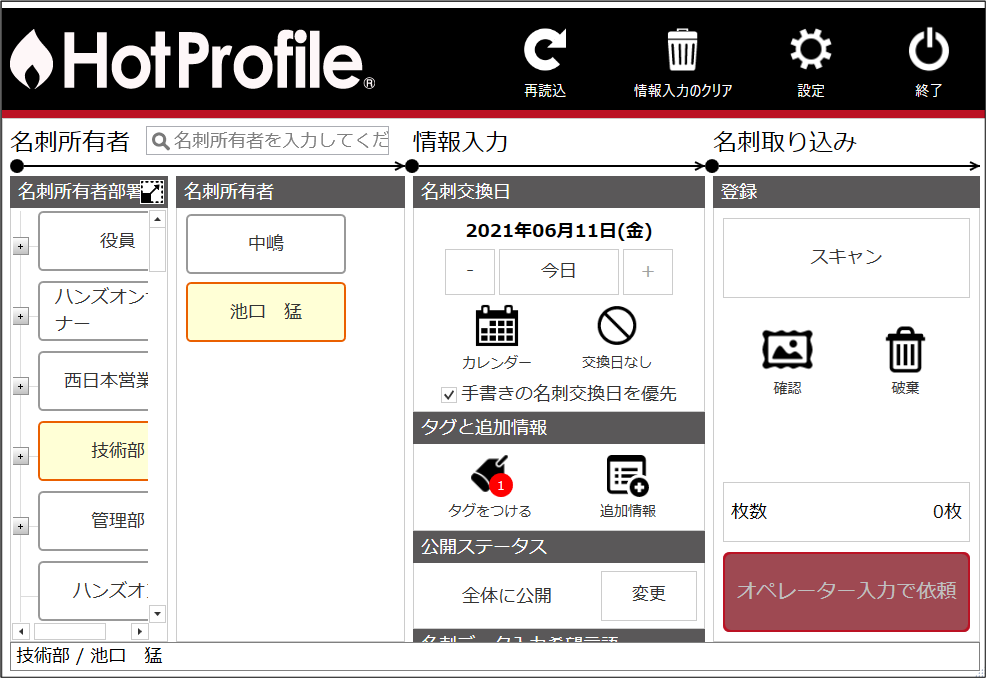Select the 西日本営業 department
The image size is (986, 678).
click(x=94, y=381)
